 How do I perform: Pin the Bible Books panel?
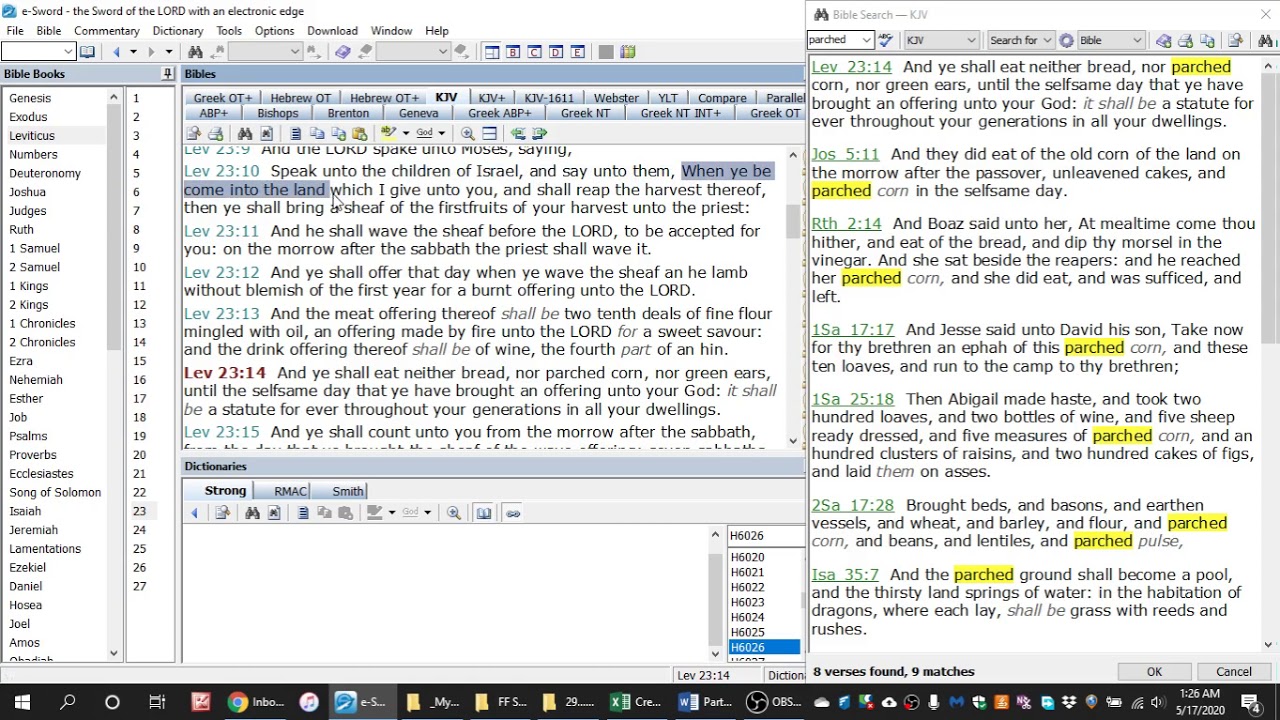click(x=167, y=74)
